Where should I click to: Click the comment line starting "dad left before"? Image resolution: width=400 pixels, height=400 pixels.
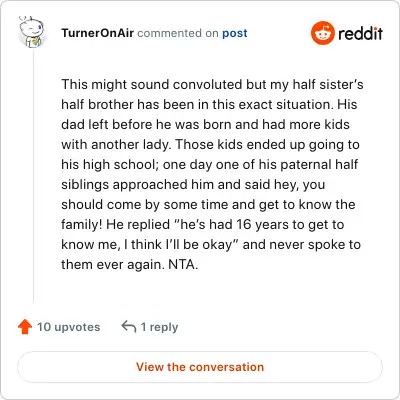(x=205, y=124)
